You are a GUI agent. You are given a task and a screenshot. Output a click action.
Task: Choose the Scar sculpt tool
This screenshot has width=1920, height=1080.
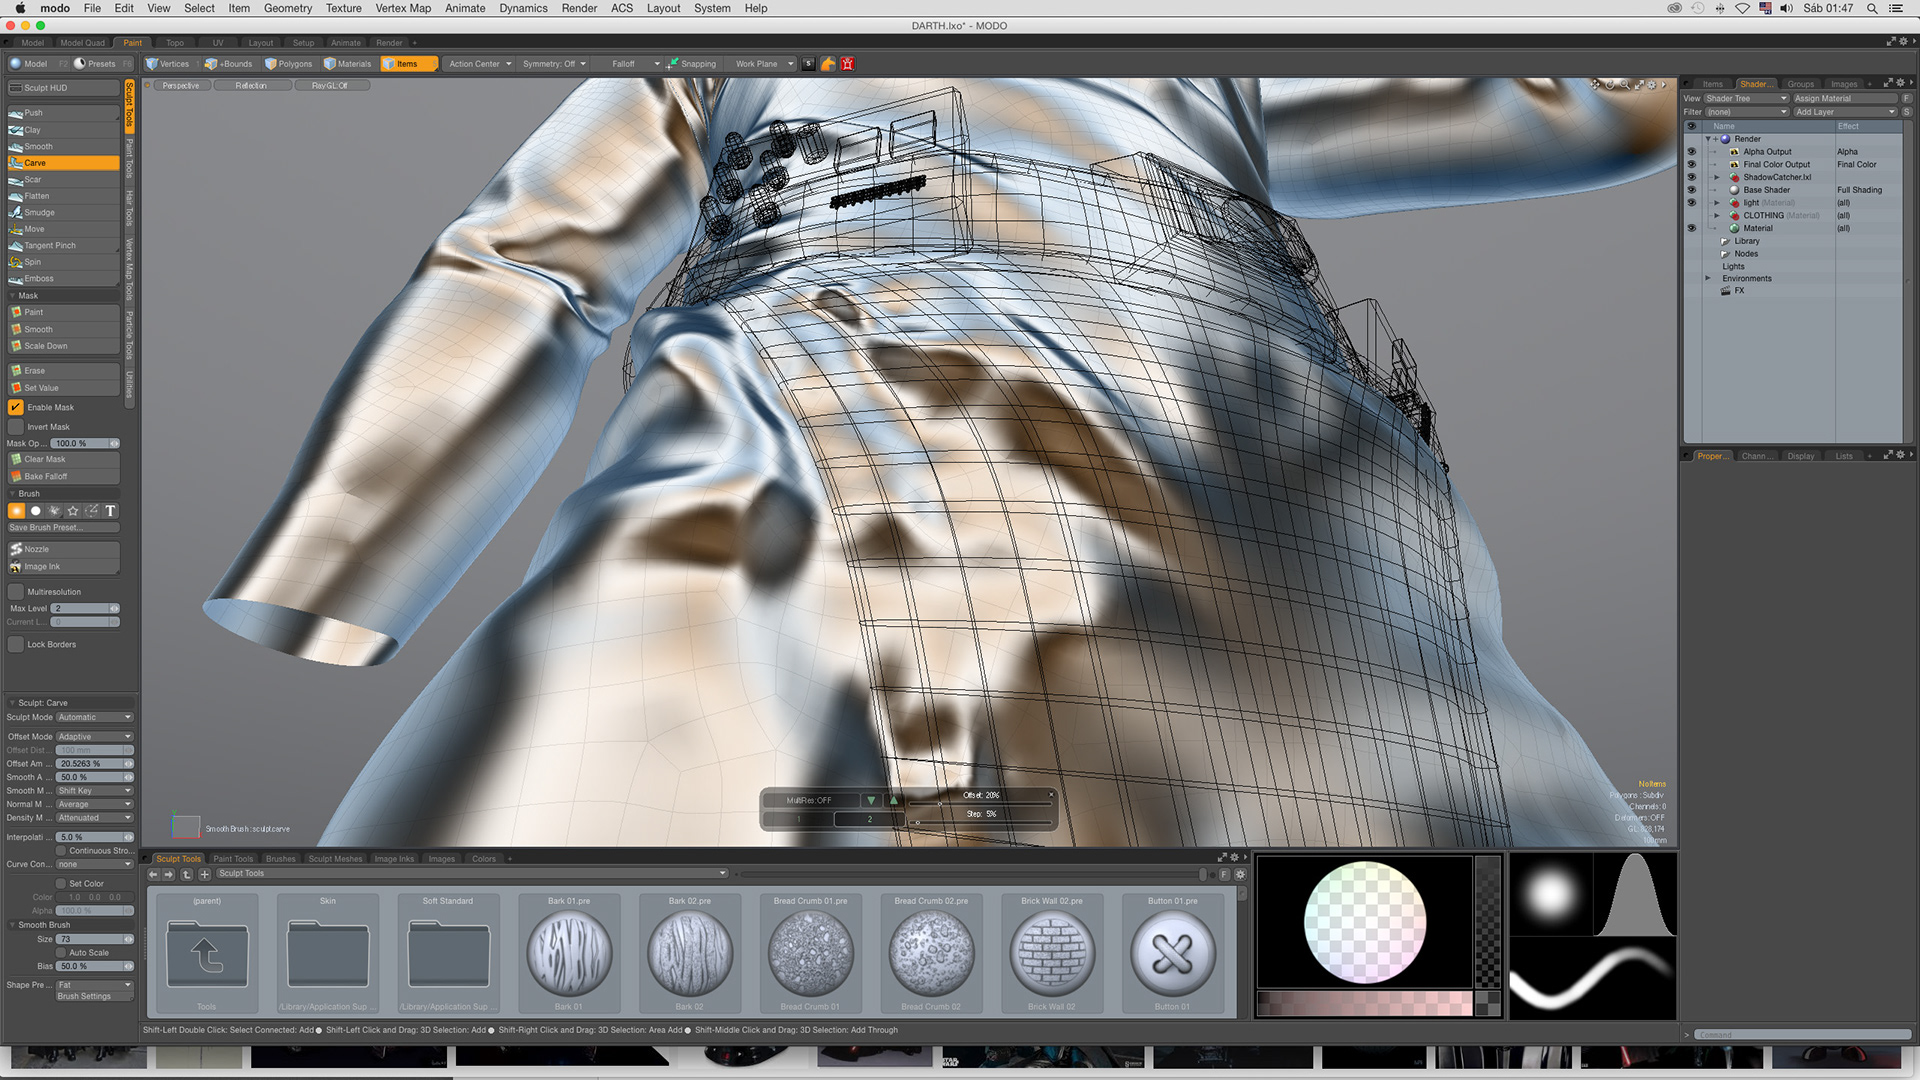click(x=64, y=179)
